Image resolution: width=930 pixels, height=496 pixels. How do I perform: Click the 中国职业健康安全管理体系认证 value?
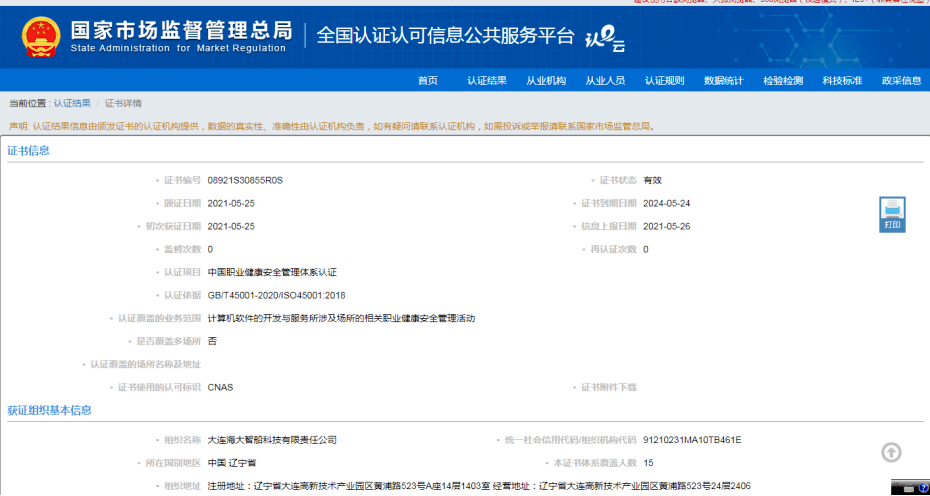[272, 272]
